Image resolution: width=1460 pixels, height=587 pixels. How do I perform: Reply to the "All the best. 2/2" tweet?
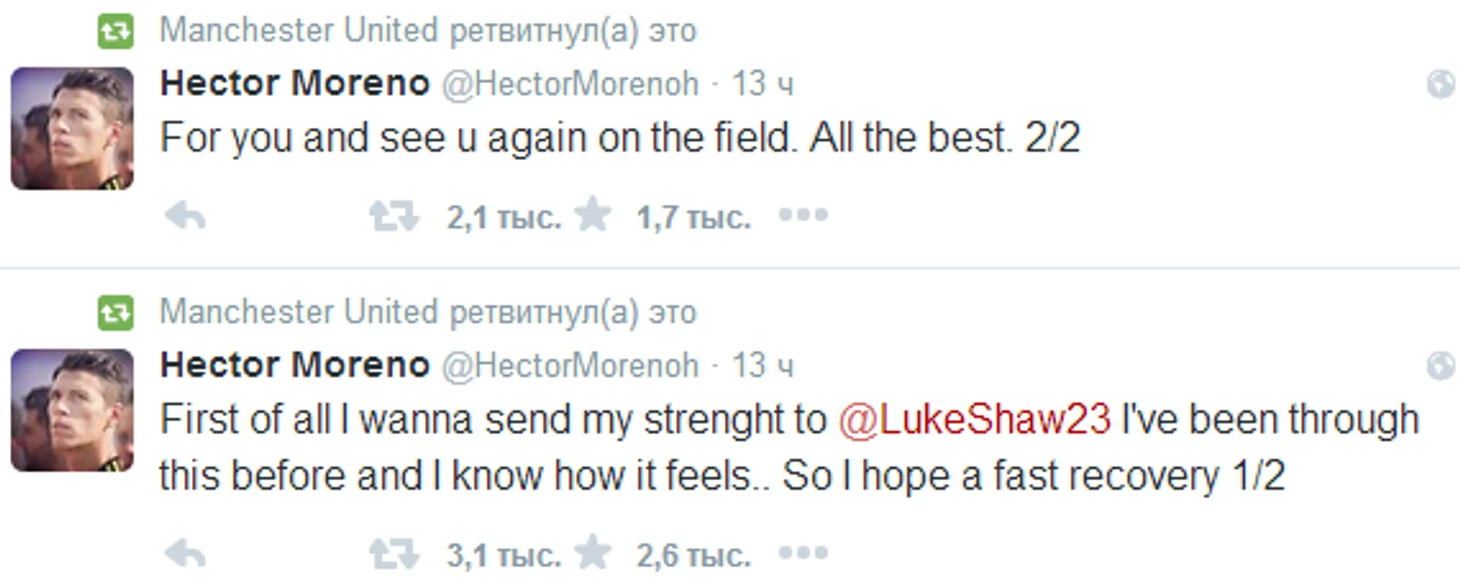(x=185, y=216)
